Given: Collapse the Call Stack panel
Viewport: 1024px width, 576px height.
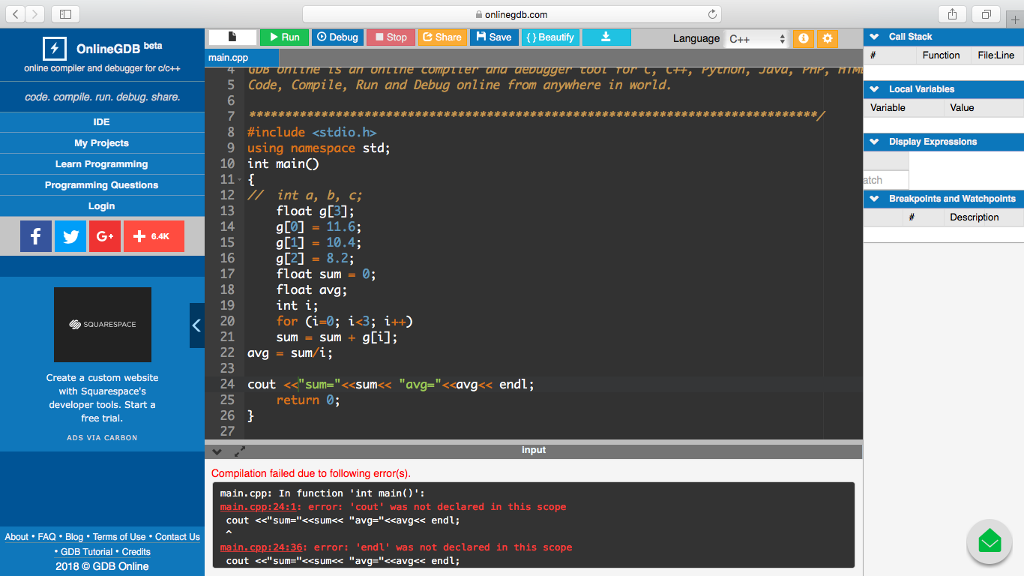Looking at the screenshot, I should 874,37.
